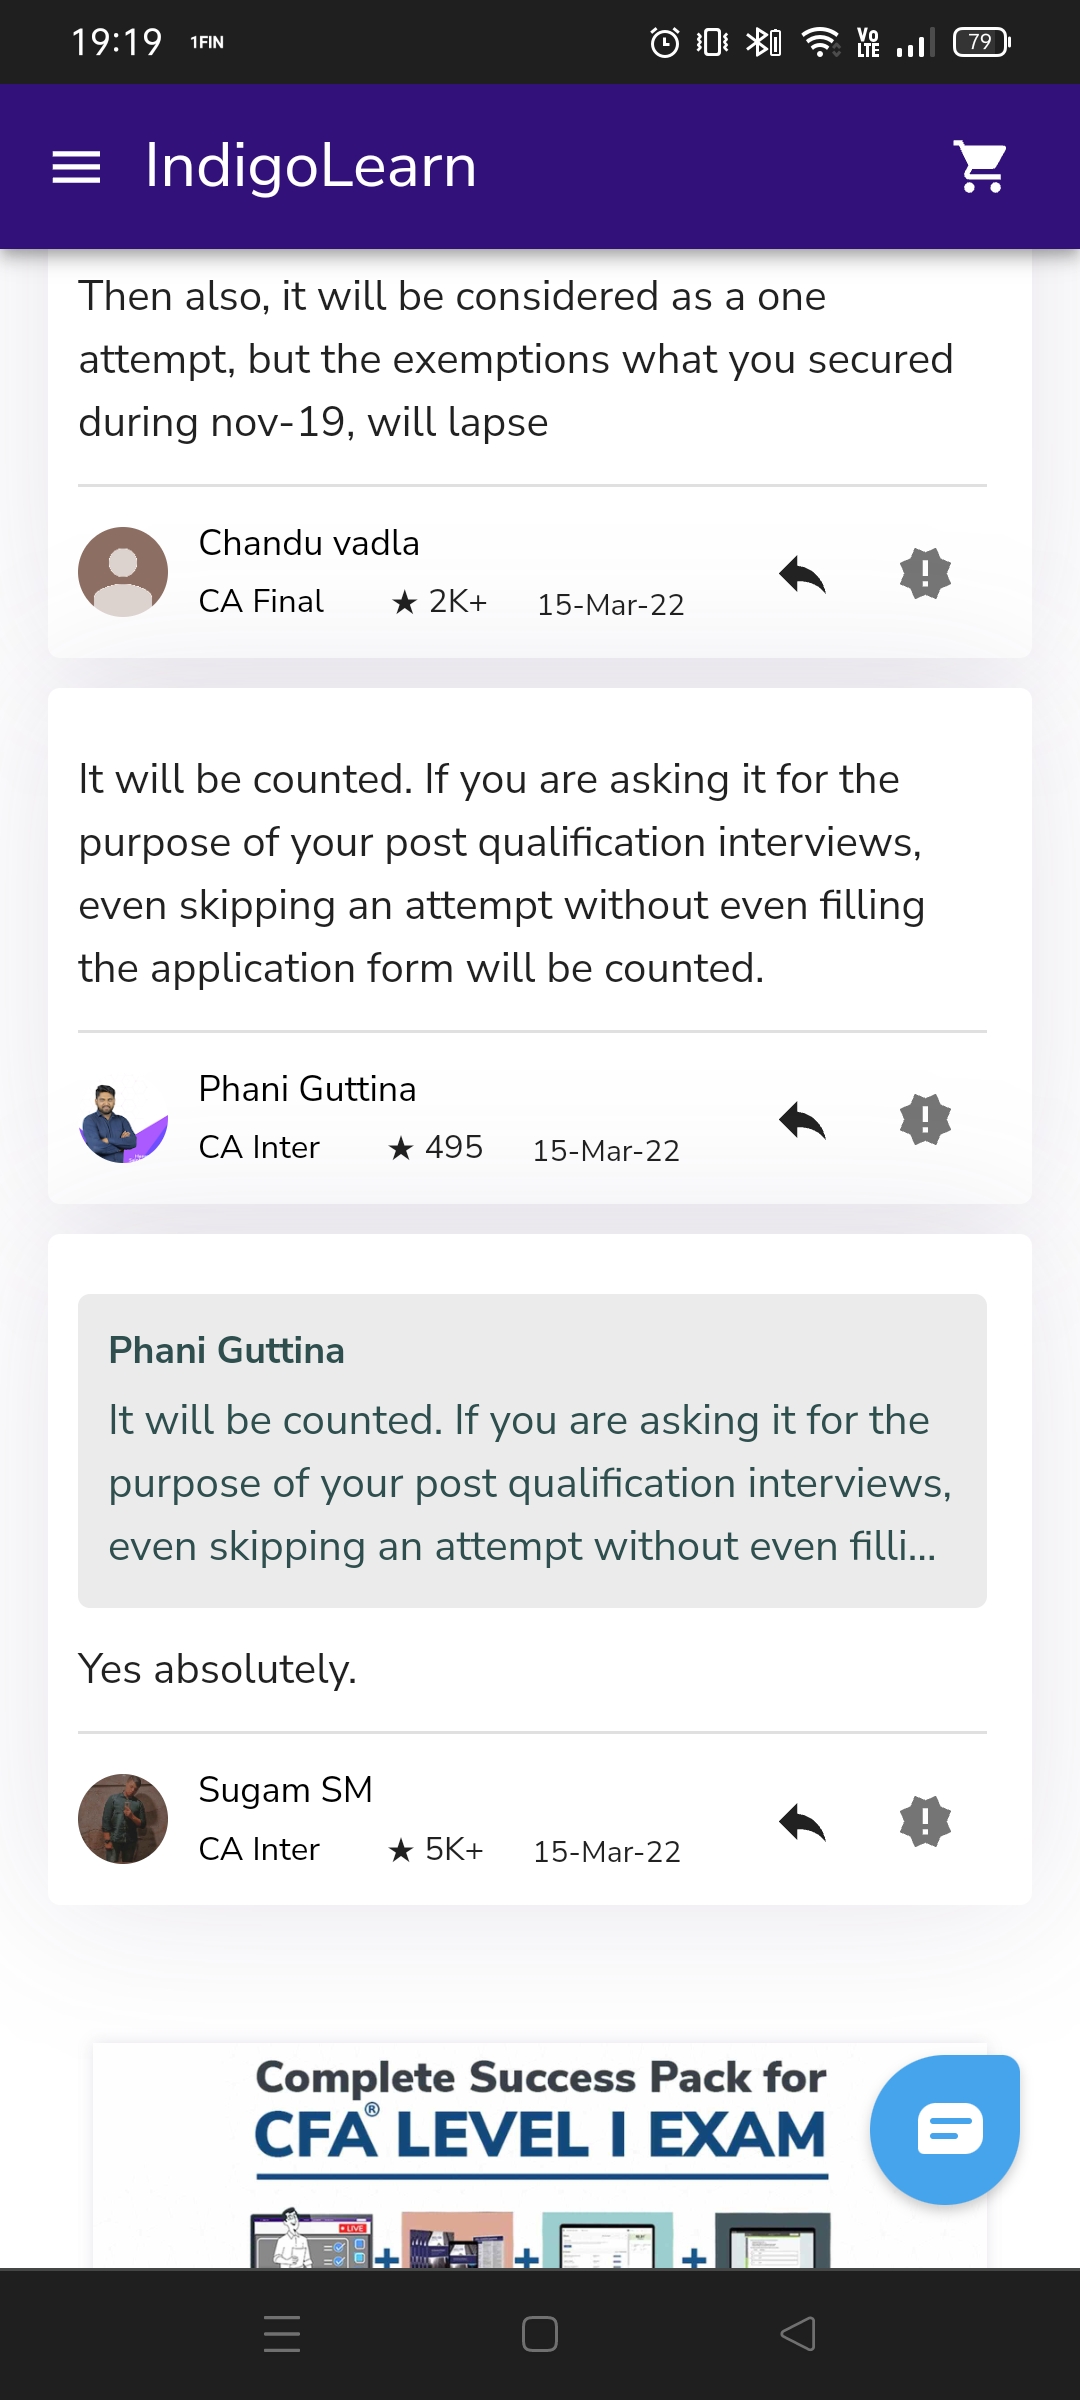
Task: Report Phani Guttina's comment
Action: [925, 1120]
